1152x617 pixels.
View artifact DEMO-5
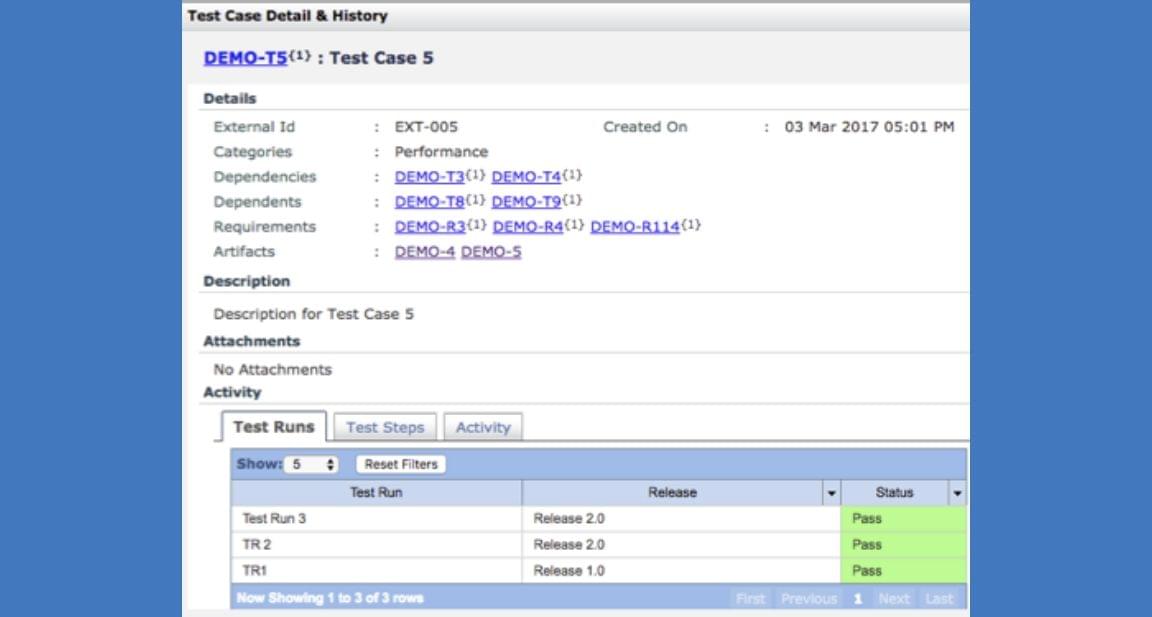click(491, 252)
